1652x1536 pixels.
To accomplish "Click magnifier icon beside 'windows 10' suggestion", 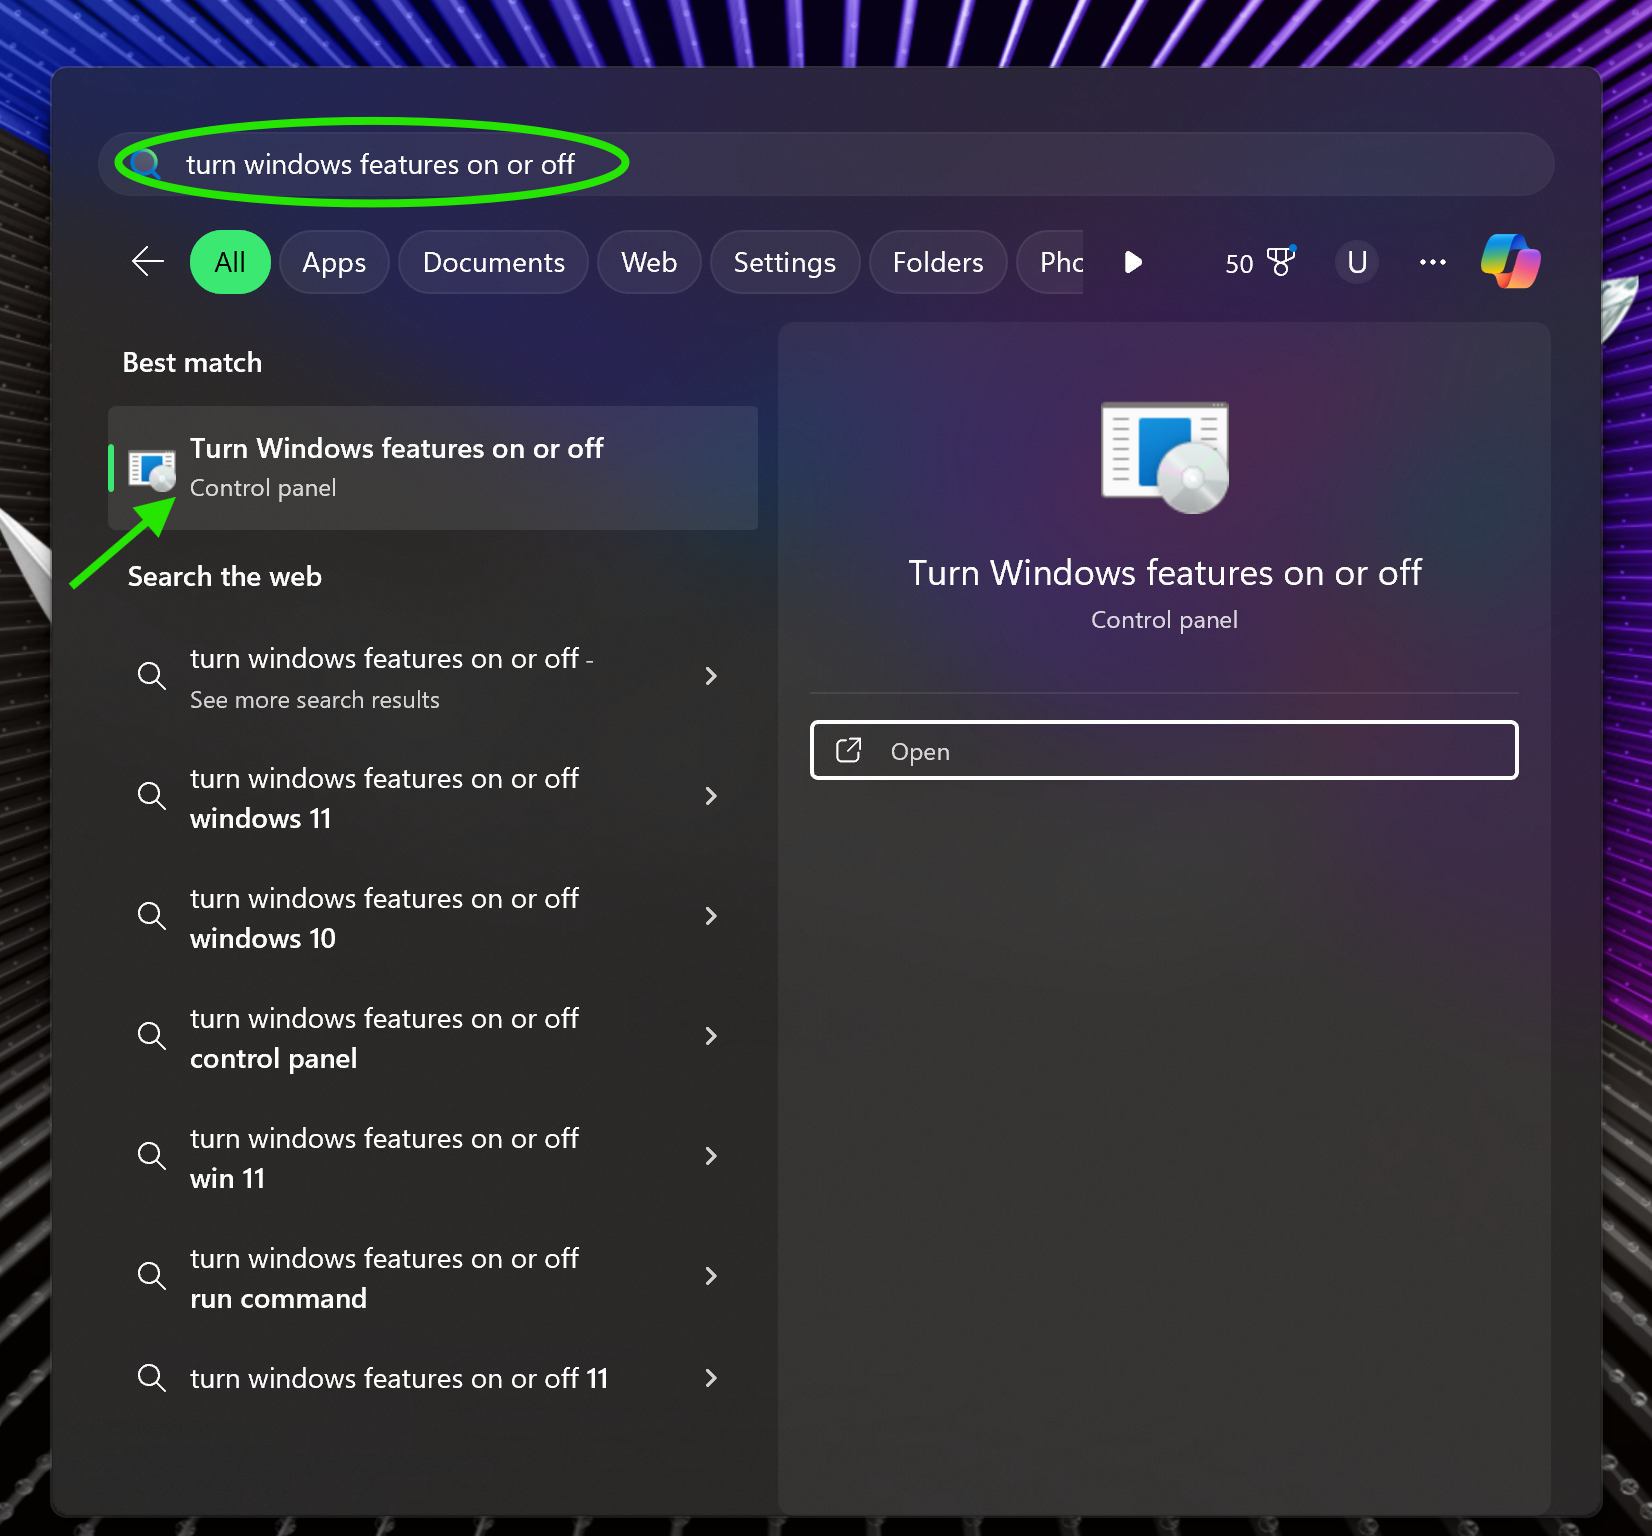I will pos(152,916).
